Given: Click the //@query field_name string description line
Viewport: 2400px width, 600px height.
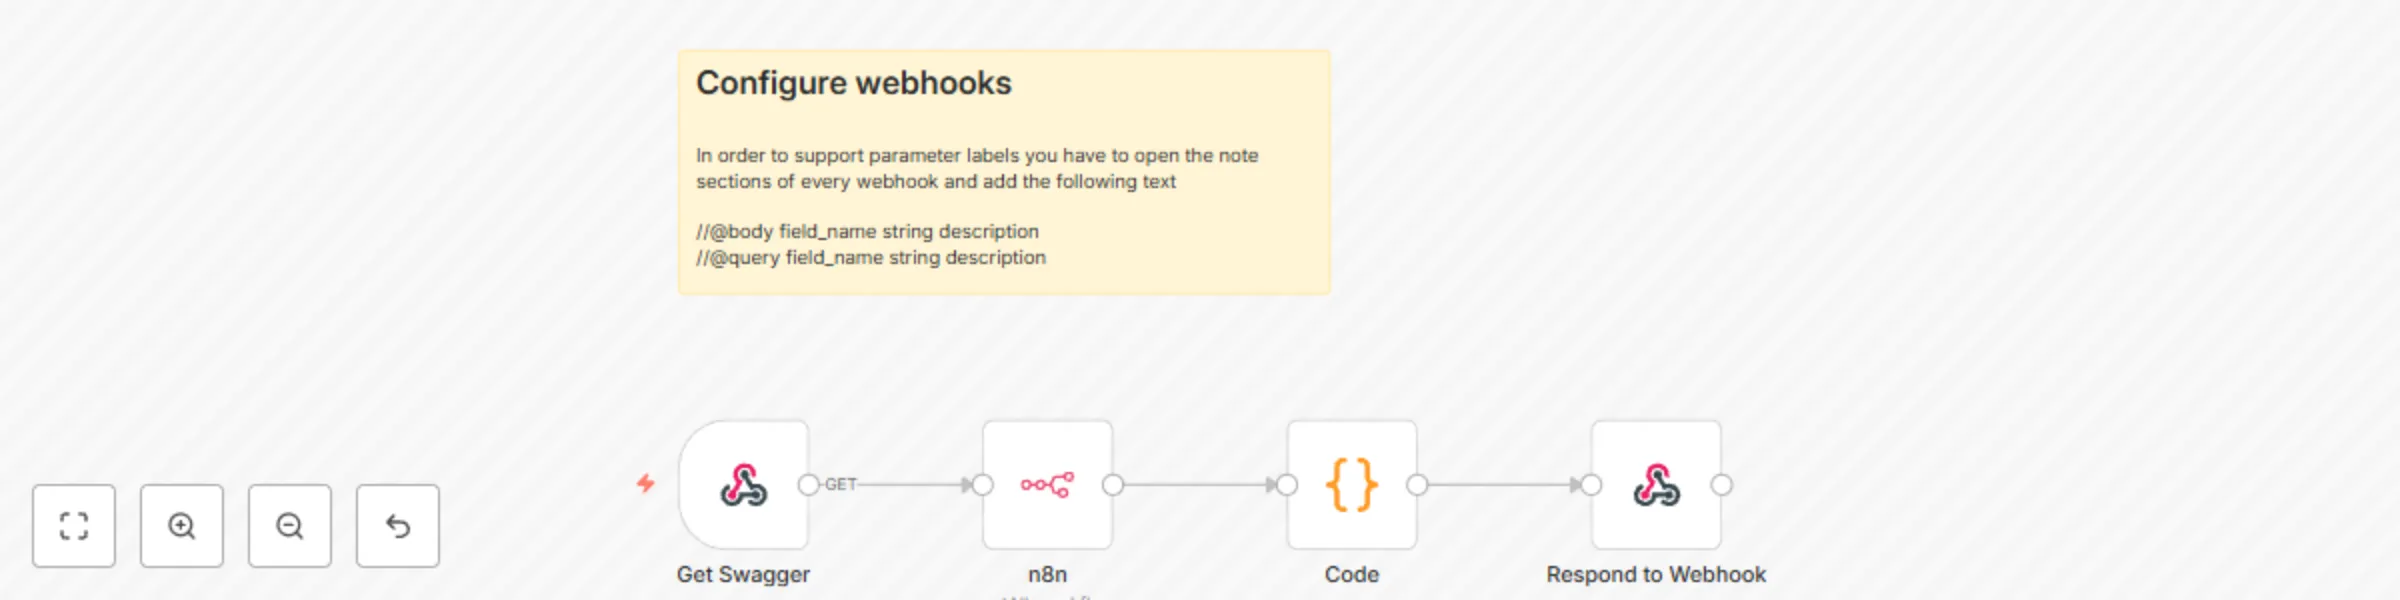Looking at the screenshot, I should click(x=871, y=257).
